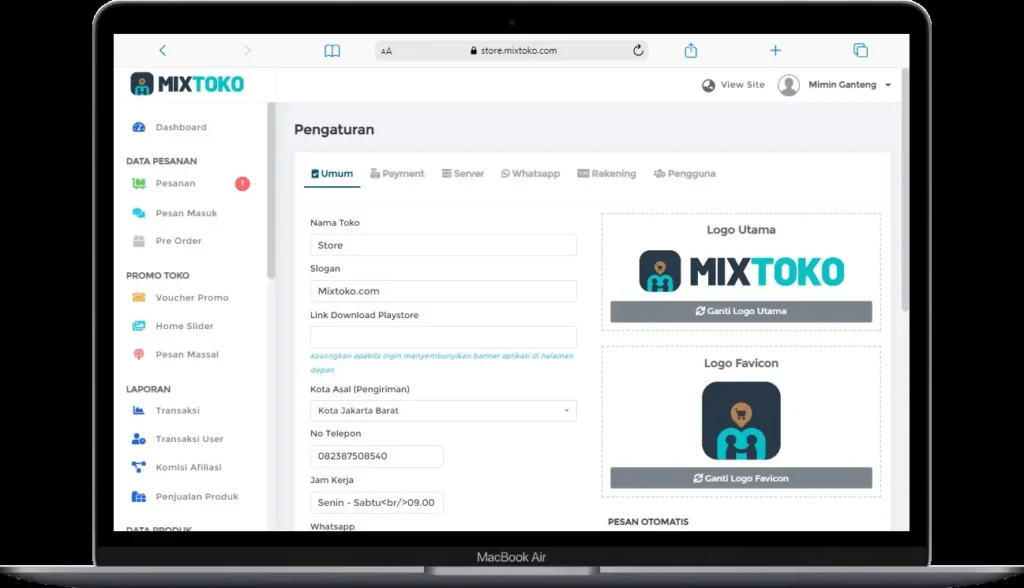Click the Logo Favicon preview image

click(741, 421)
